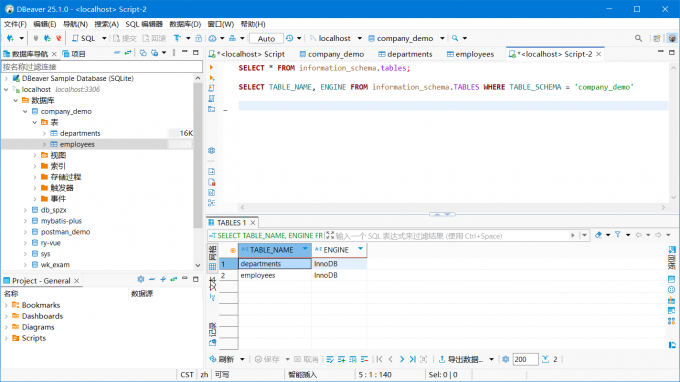
Task: Select the ry-vue database
Action: click(51, 243)
